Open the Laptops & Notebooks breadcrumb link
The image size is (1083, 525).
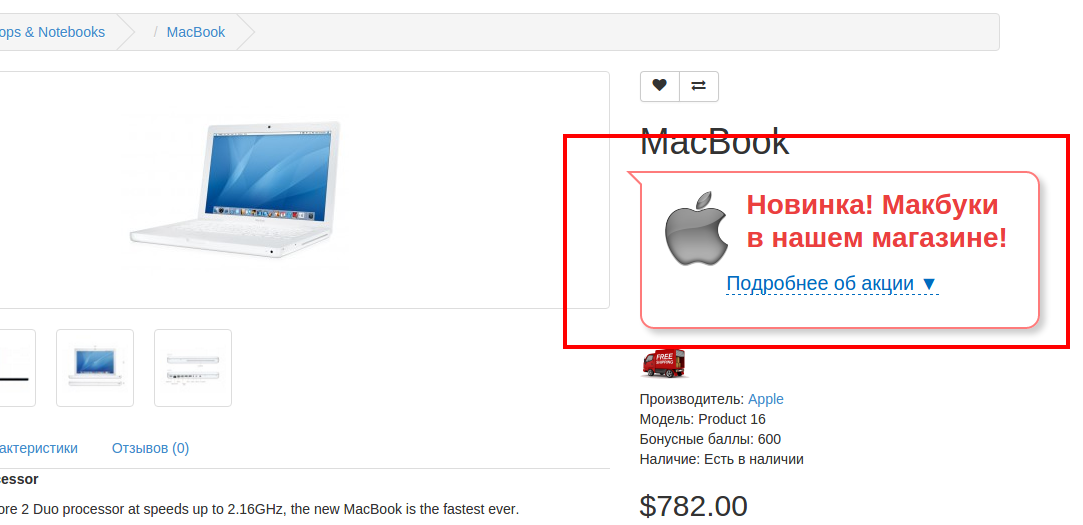[x=52, y=32]
